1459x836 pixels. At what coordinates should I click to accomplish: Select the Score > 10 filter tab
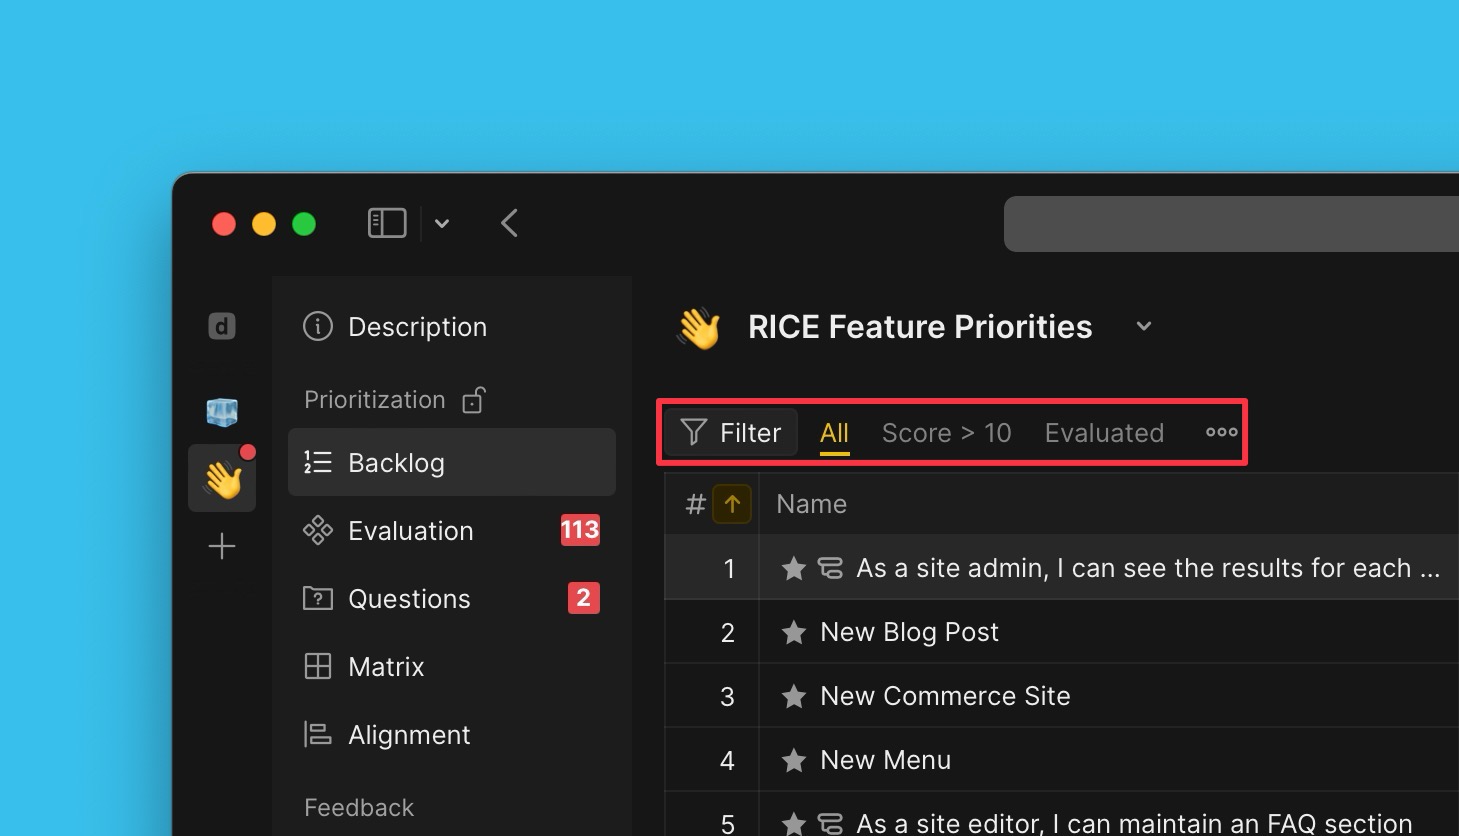click(946, 432)
